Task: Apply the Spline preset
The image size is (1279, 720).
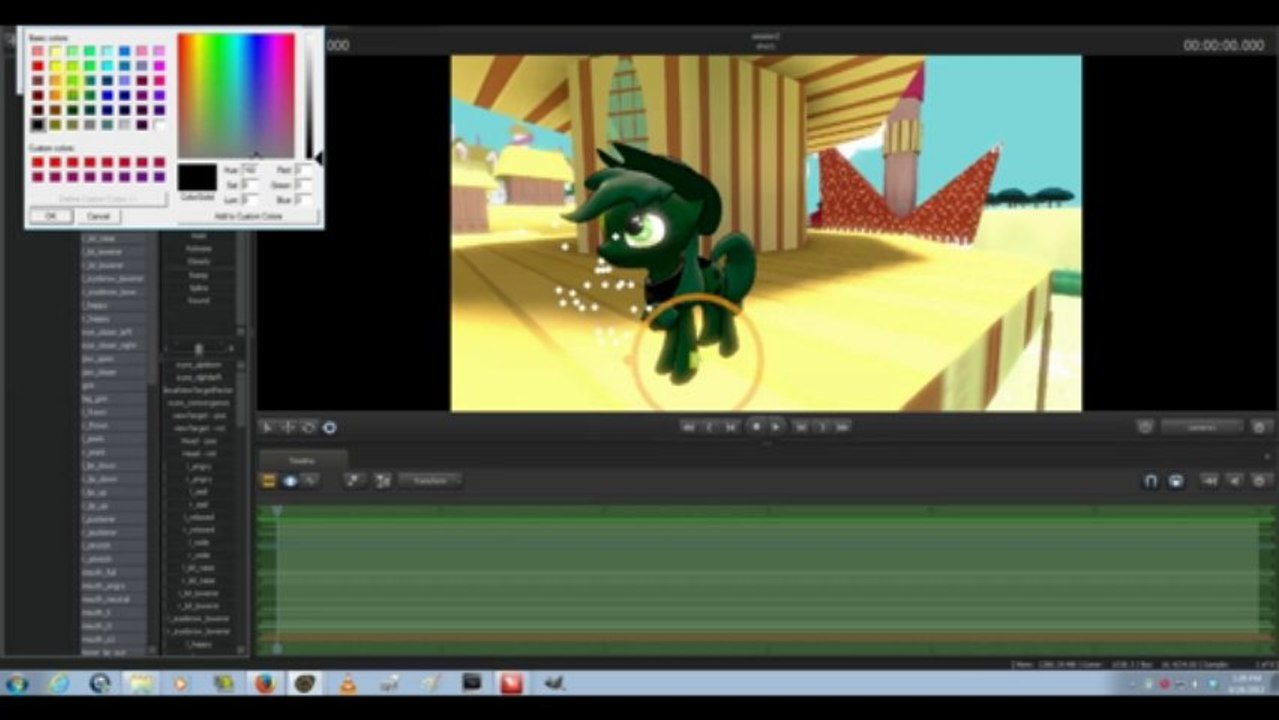Action: pos(198,287)
